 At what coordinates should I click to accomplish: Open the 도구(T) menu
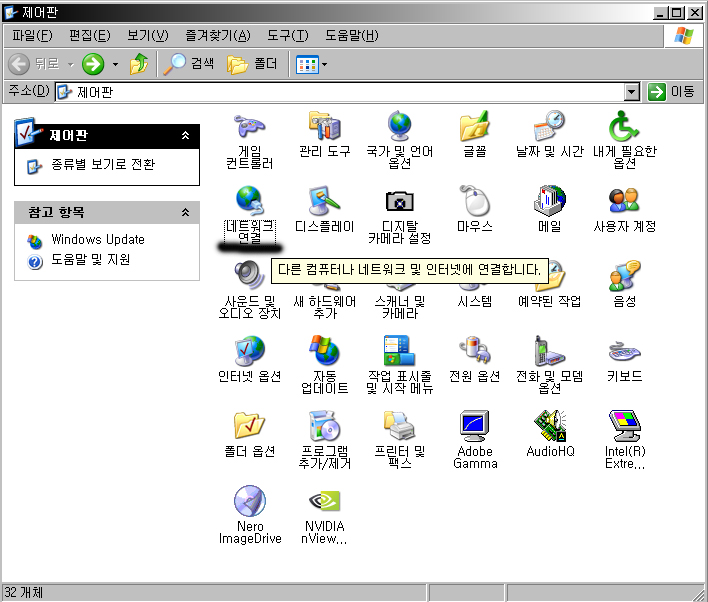point(288,35)
